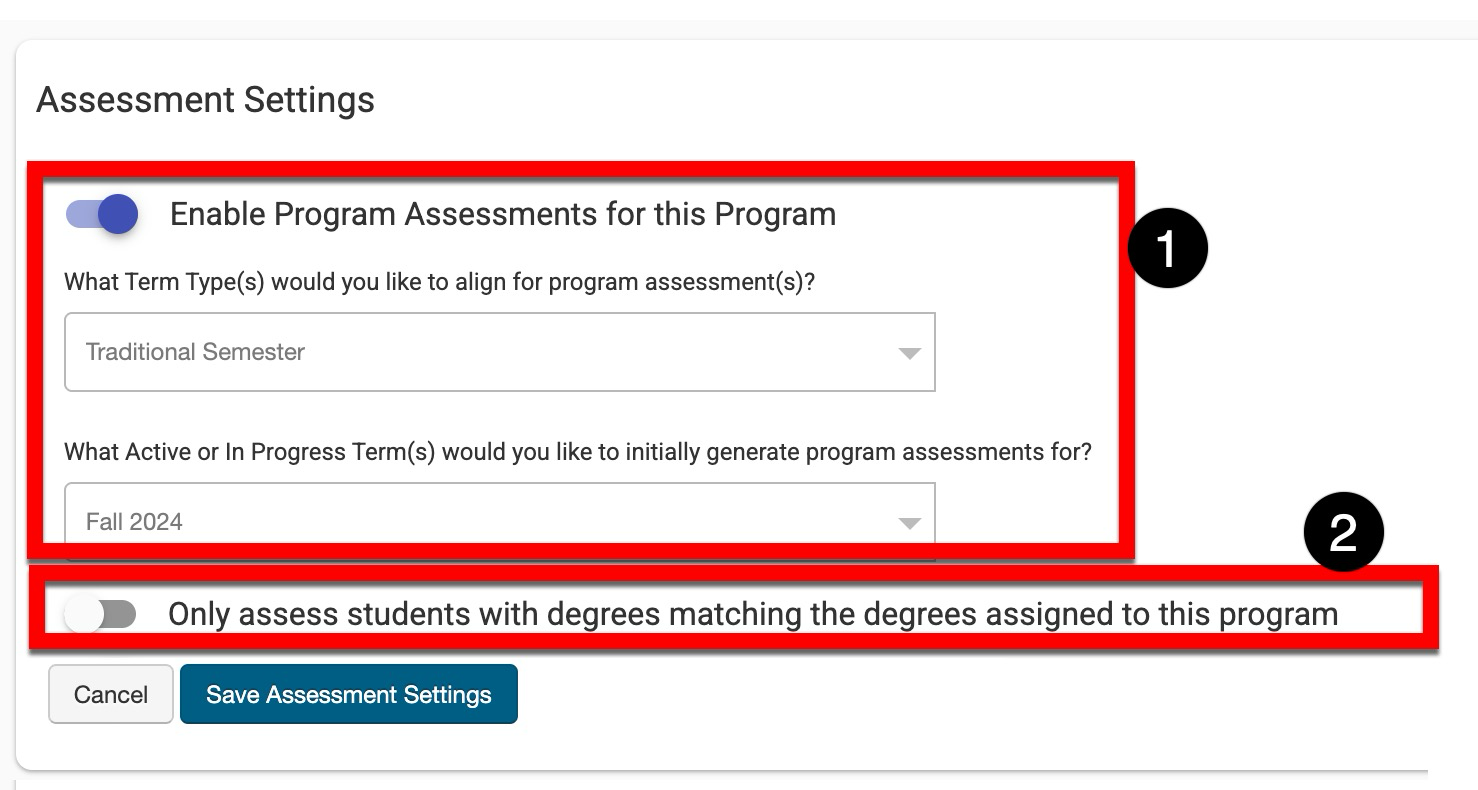Screen dimensions: 1478x790
Task: Click the Assessment Settings heading
Action: pyautogui.click(x=205, y=100)
